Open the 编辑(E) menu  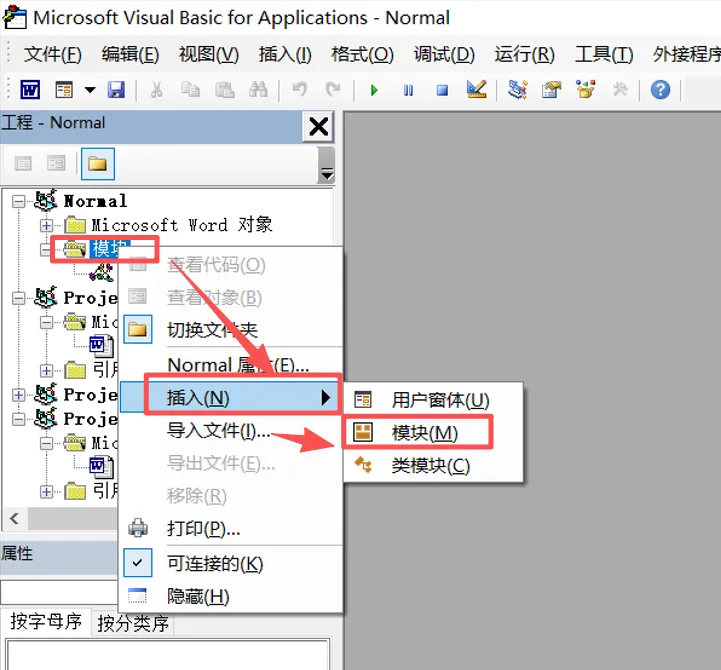click(x=130, y=55)
